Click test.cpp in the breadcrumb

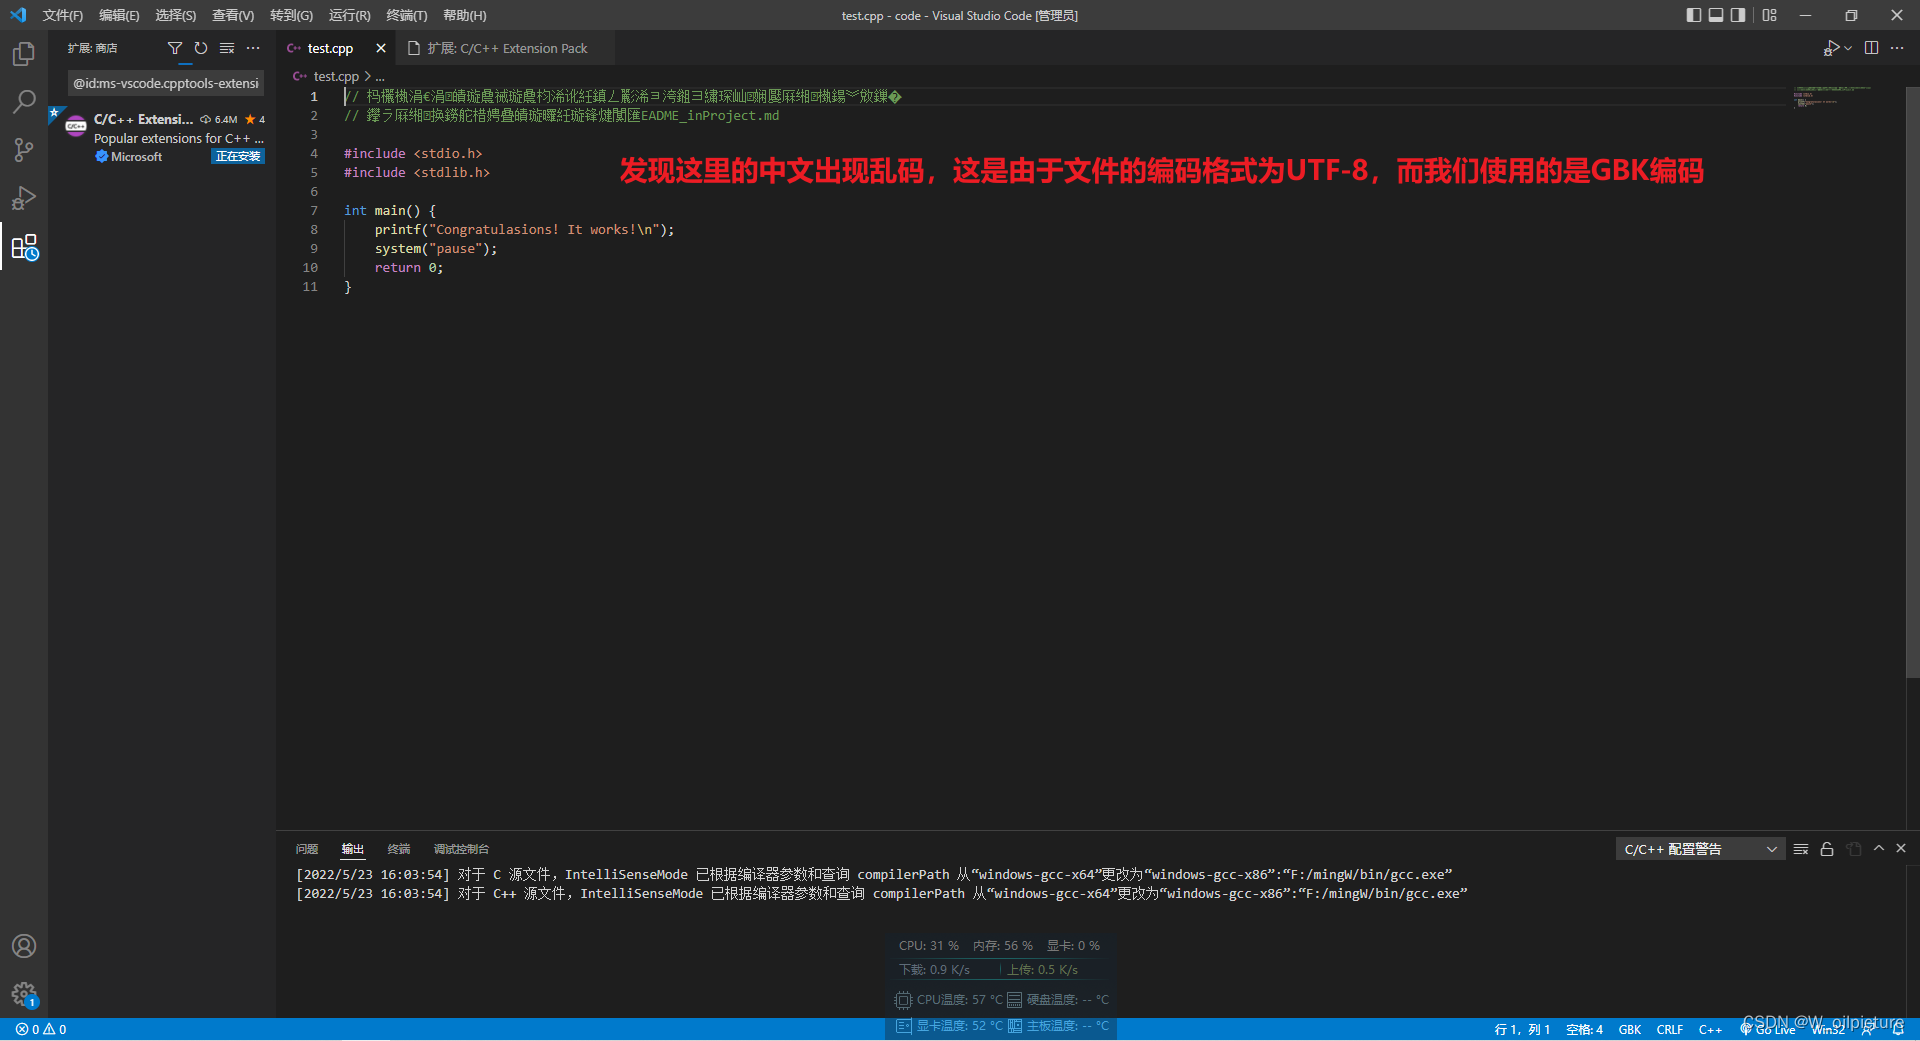[336, 76]
